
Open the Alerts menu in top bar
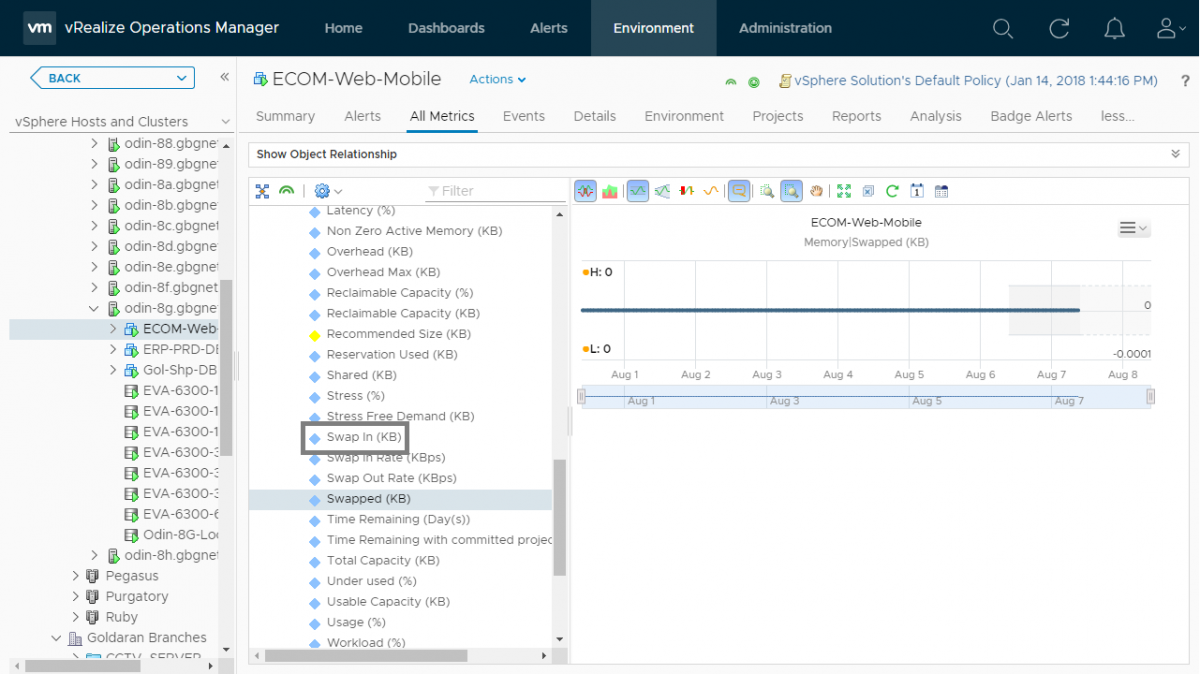click(x=549, y=28)
